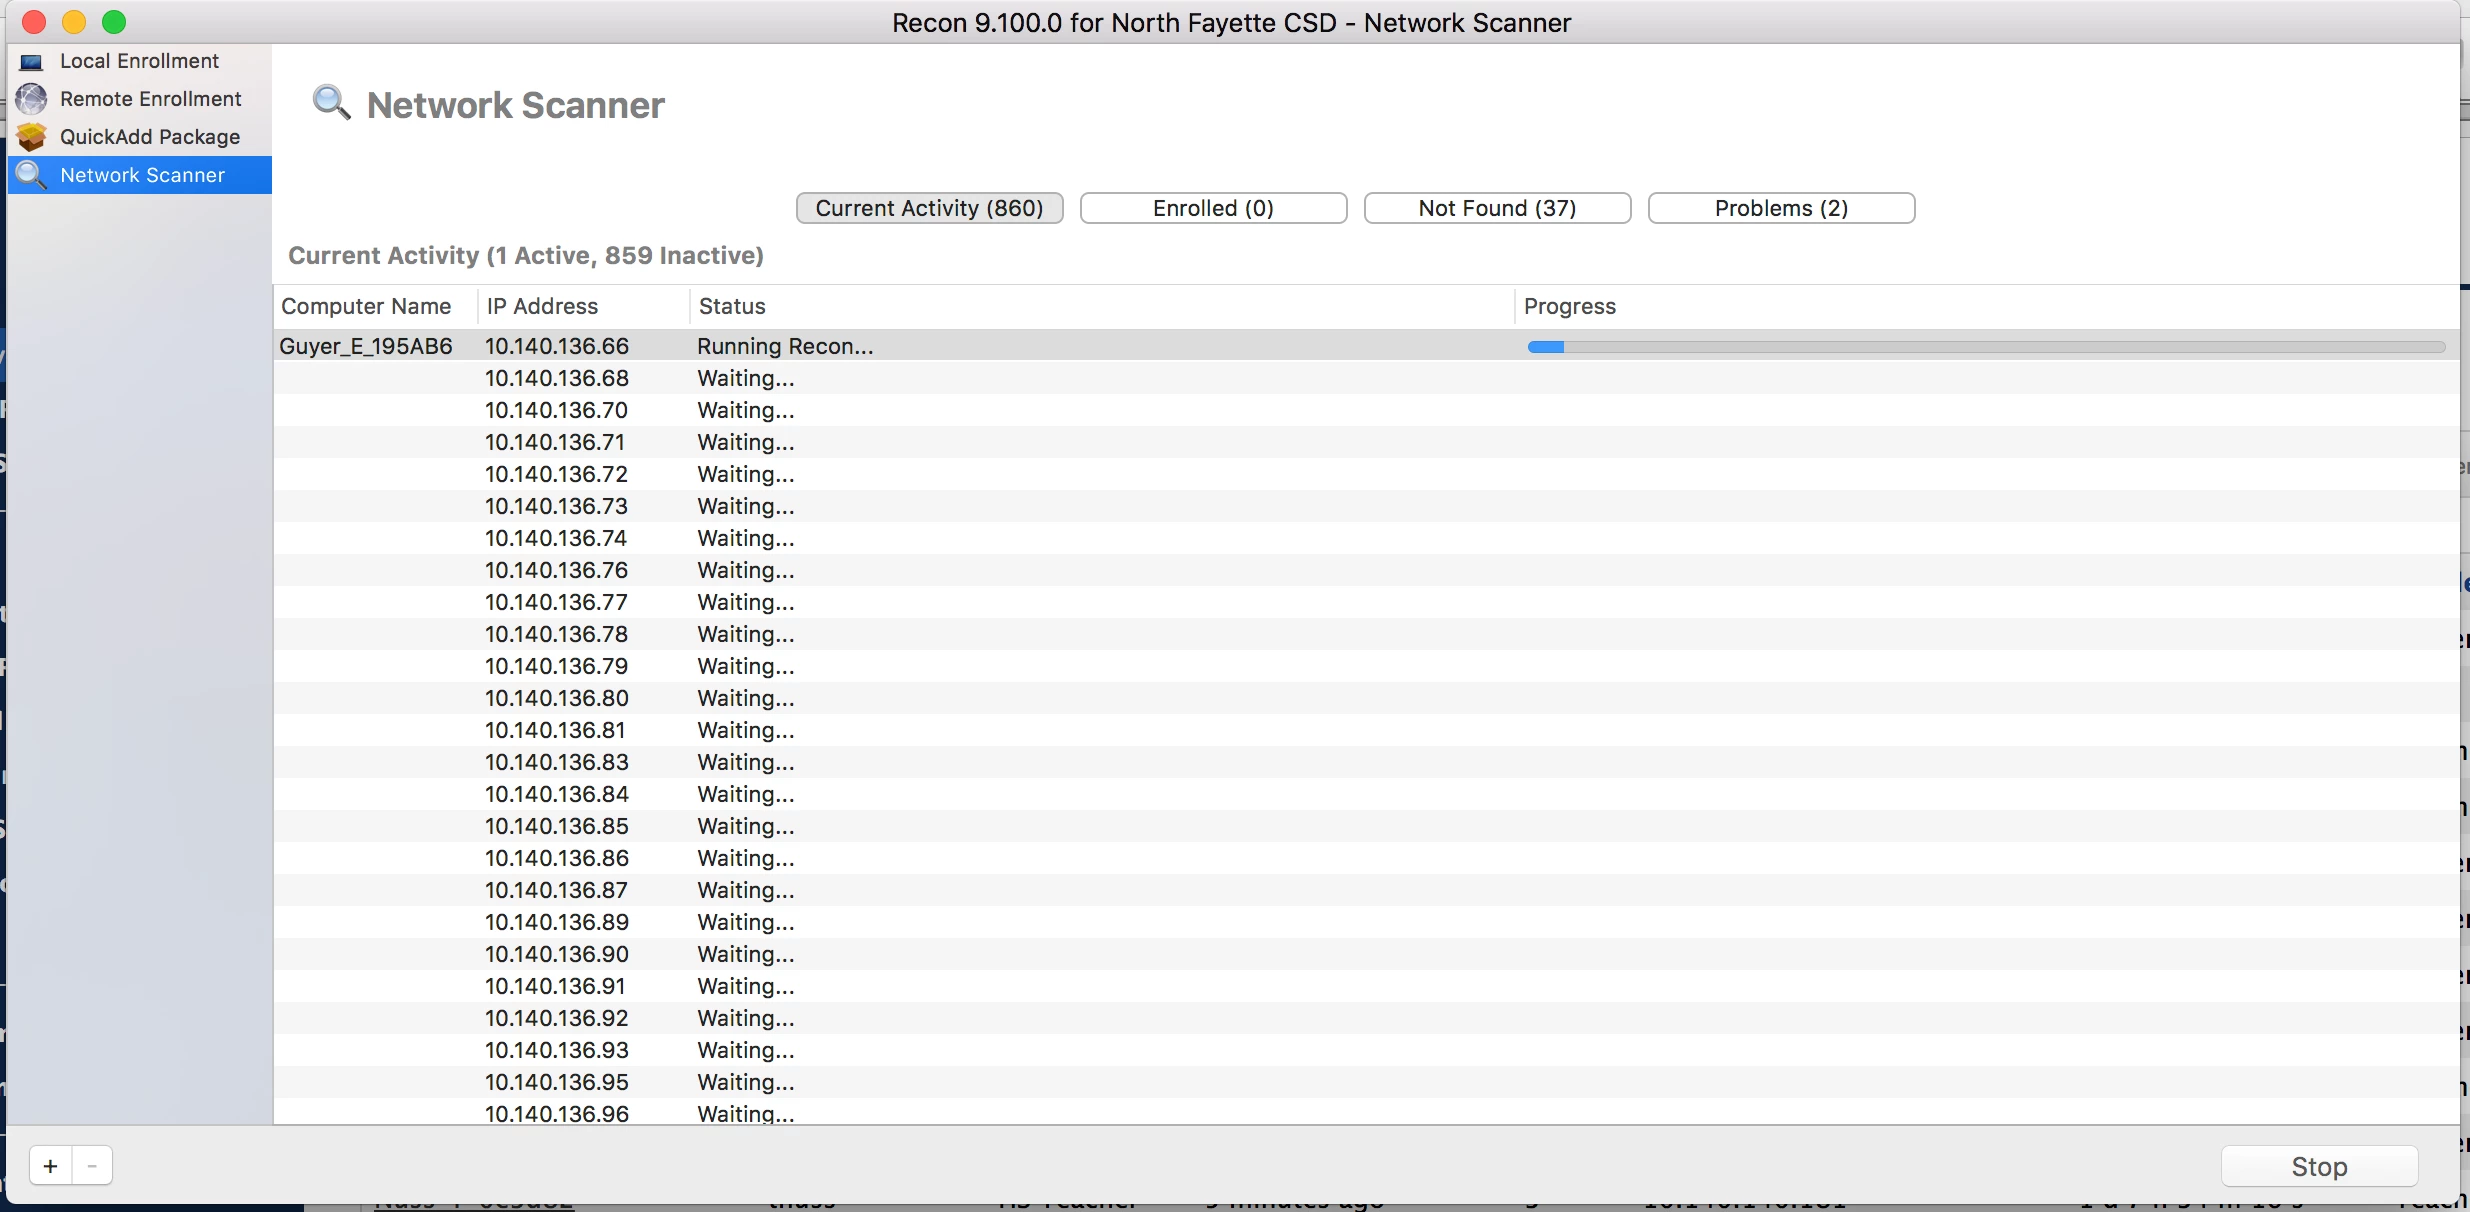Select the row for IP 10.140.136.80
Image resolution: width=2470 pixels, height=1212 pixels.
[557, 698]
